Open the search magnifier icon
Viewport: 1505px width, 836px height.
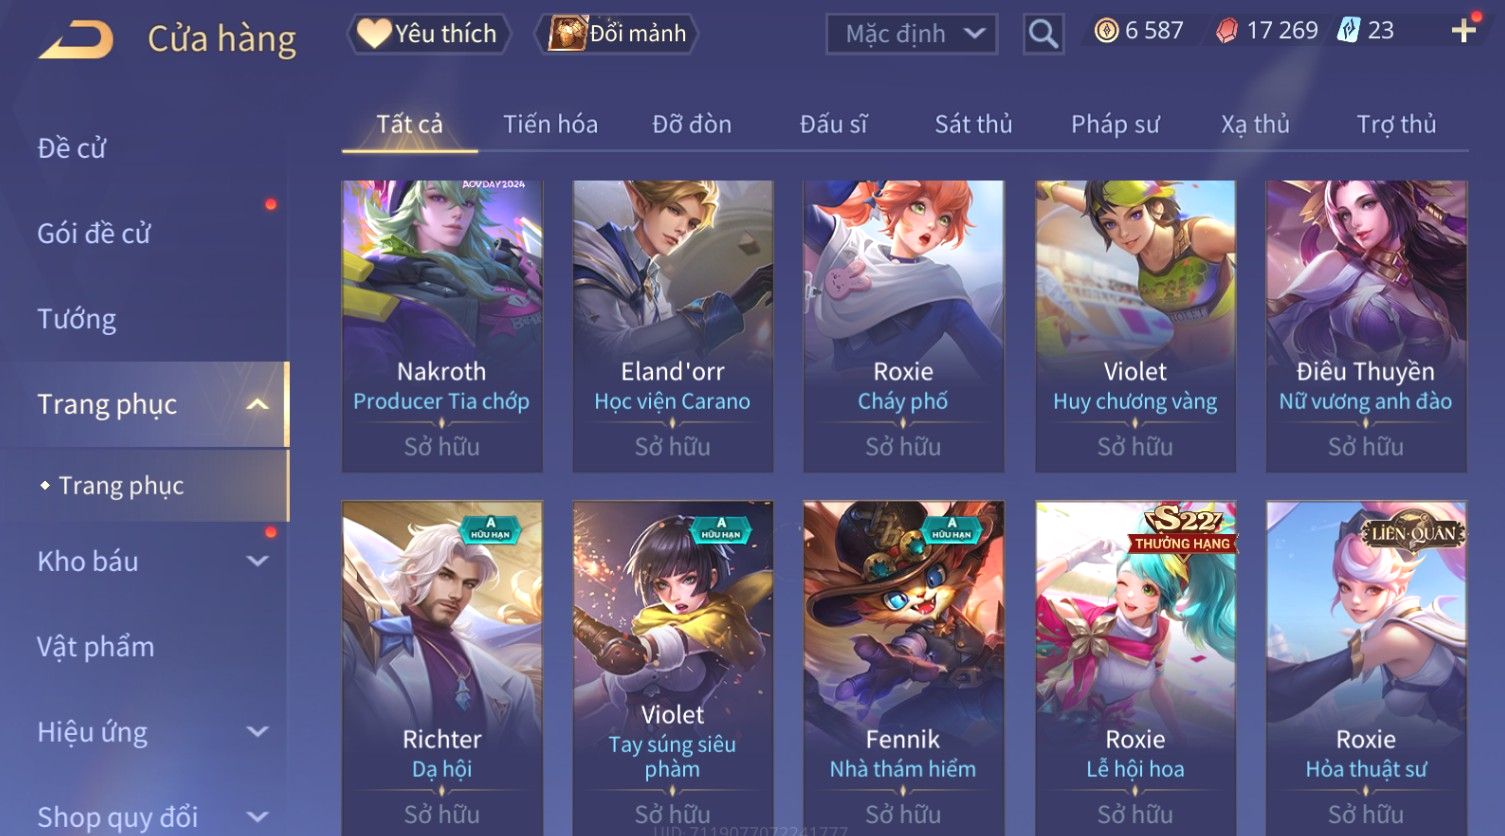tap(1043, 34)
